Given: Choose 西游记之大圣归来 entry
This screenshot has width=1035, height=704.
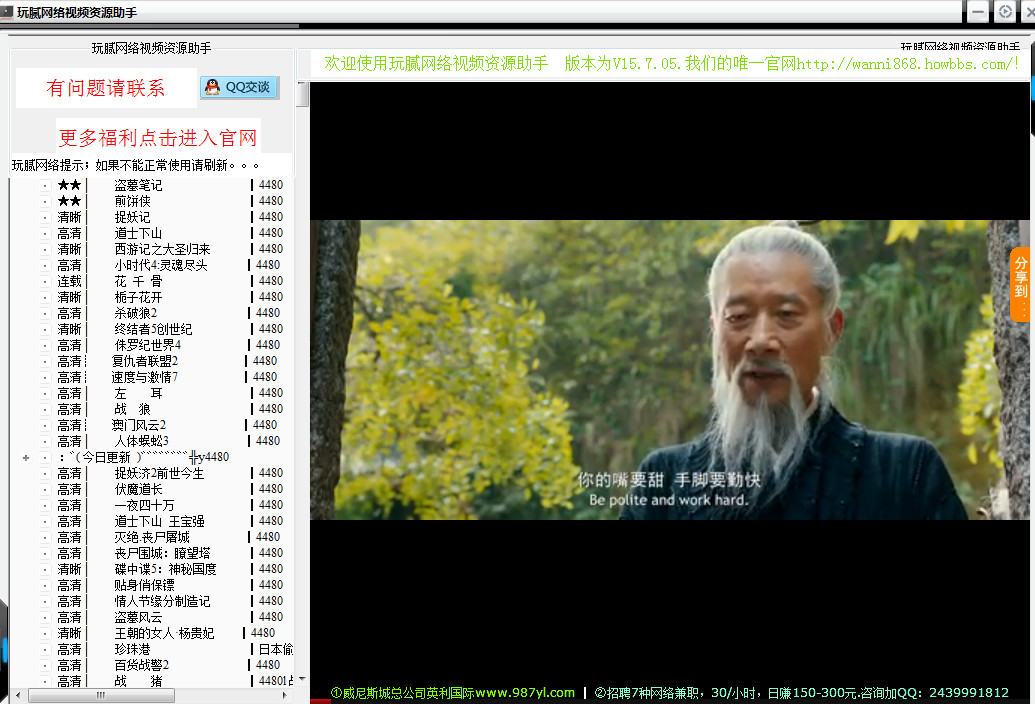Looking at the screenshot, I should click(x=162, y=249).
